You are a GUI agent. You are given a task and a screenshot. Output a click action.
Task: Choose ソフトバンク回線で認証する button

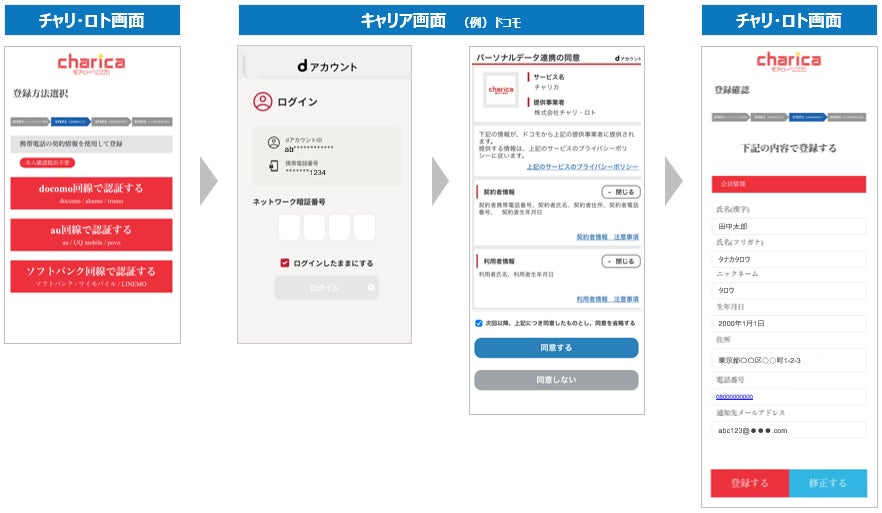pos(91,276)
